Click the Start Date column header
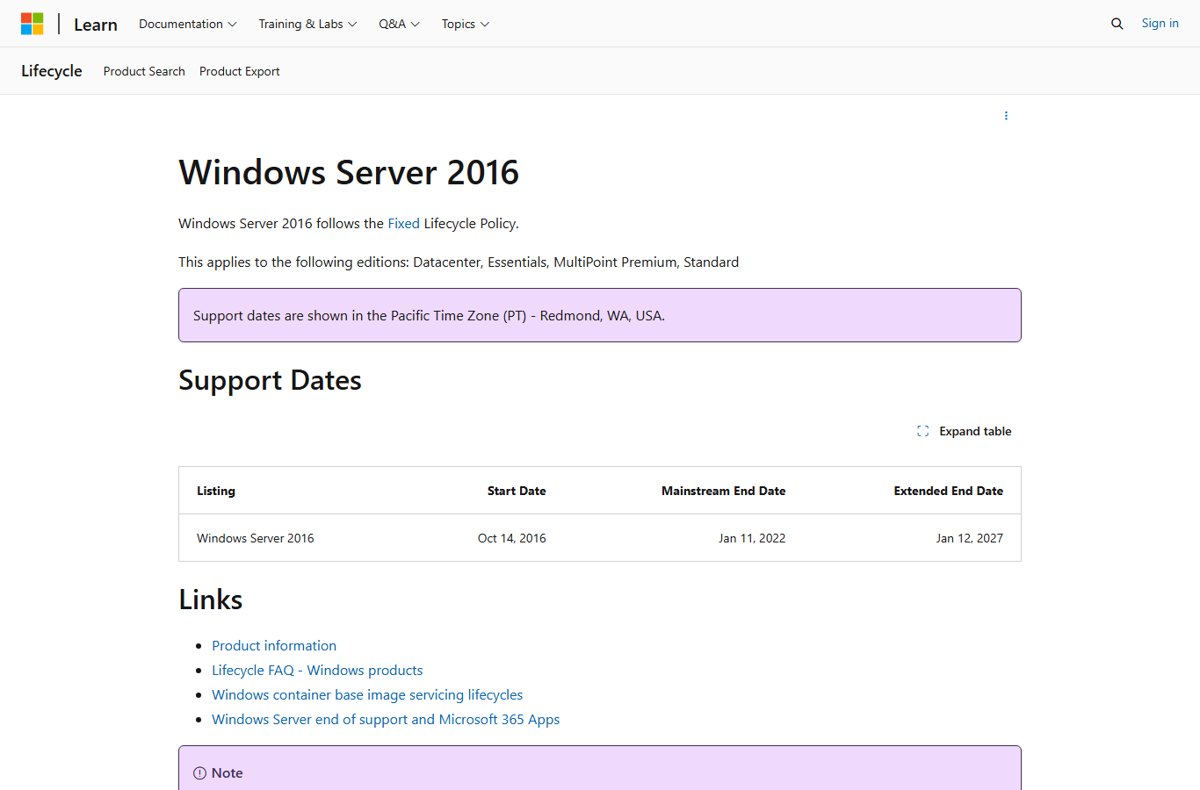 coord(516,491)
